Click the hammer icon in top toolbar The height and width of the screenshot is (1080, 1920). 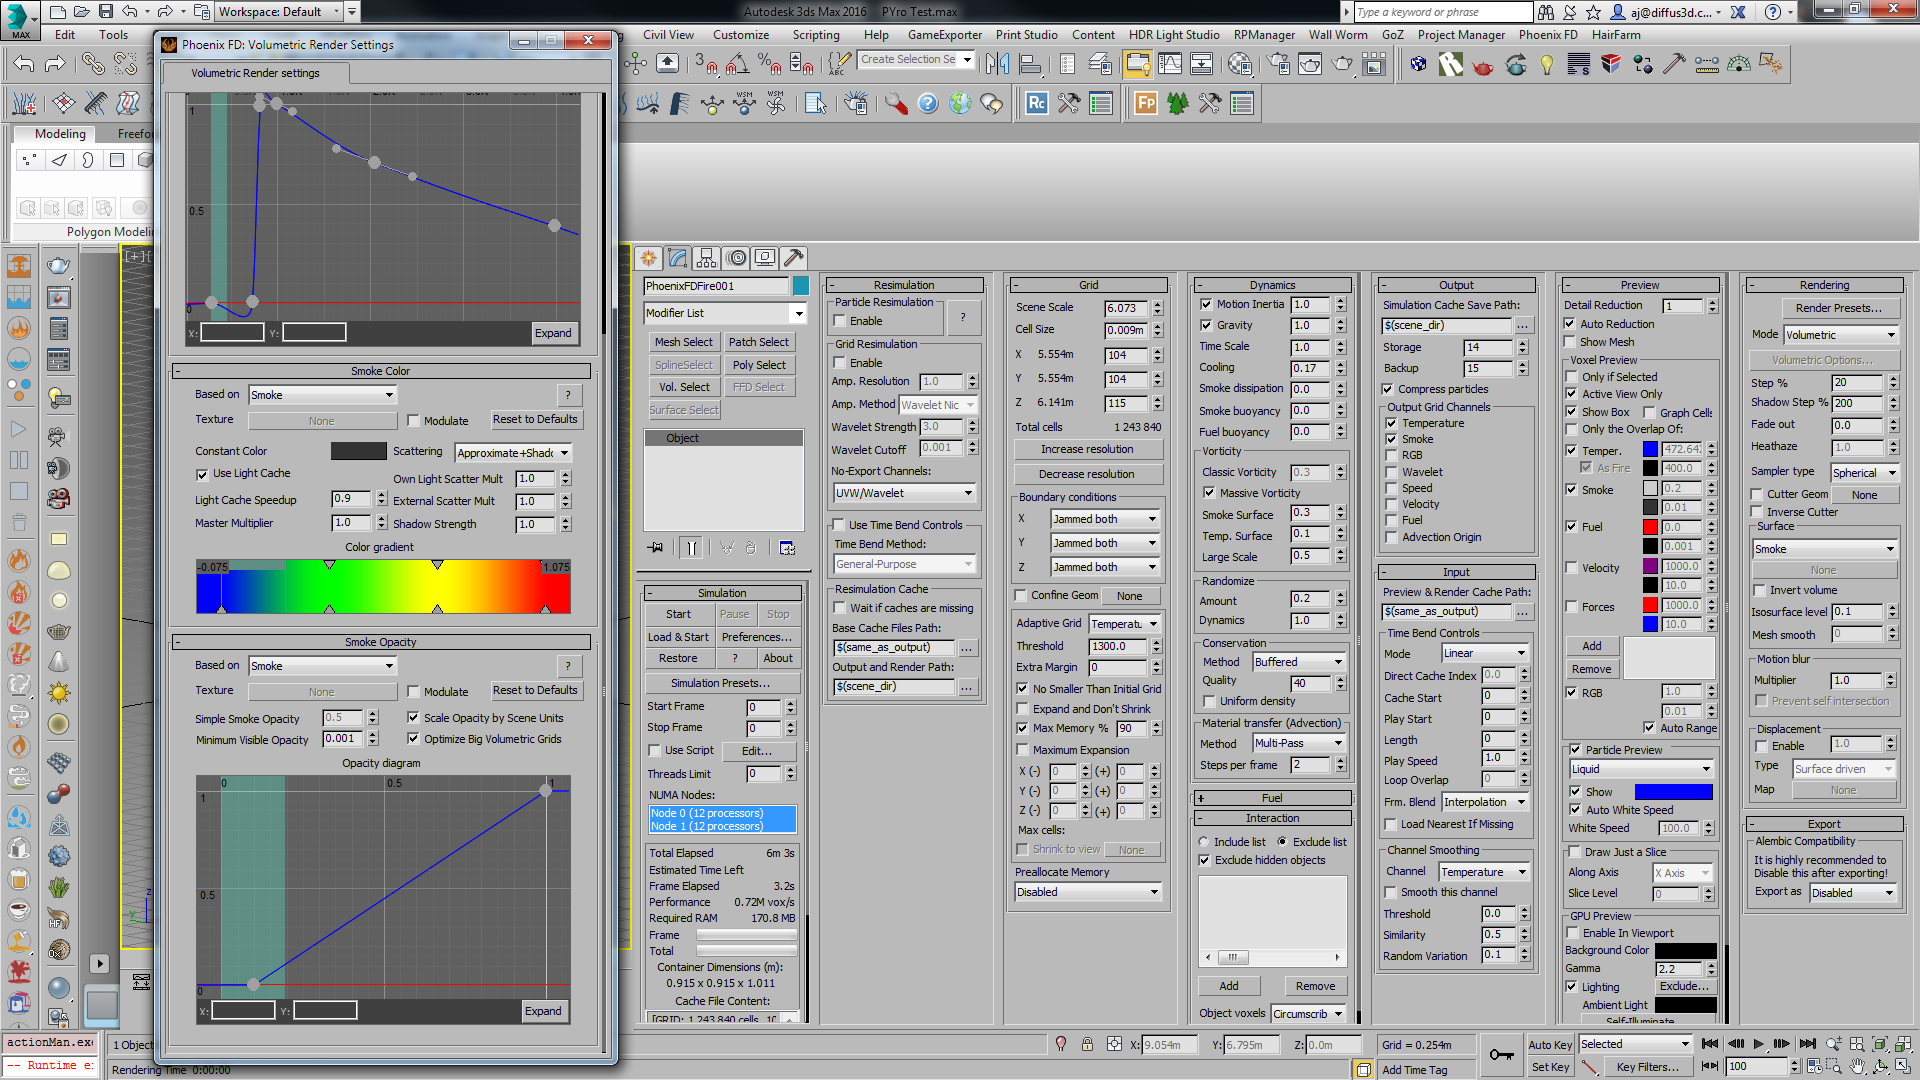click(x=1673, y=64)
